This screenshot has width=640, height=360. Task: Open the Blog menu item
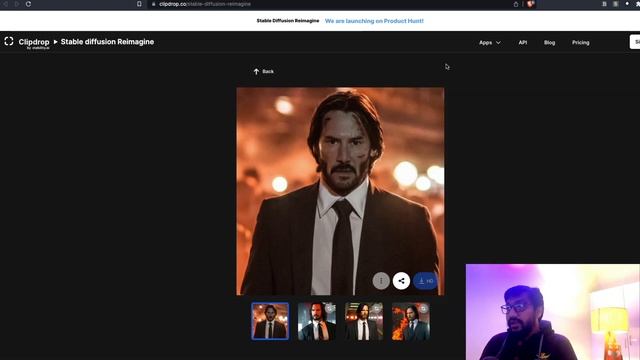pos(549,42)
